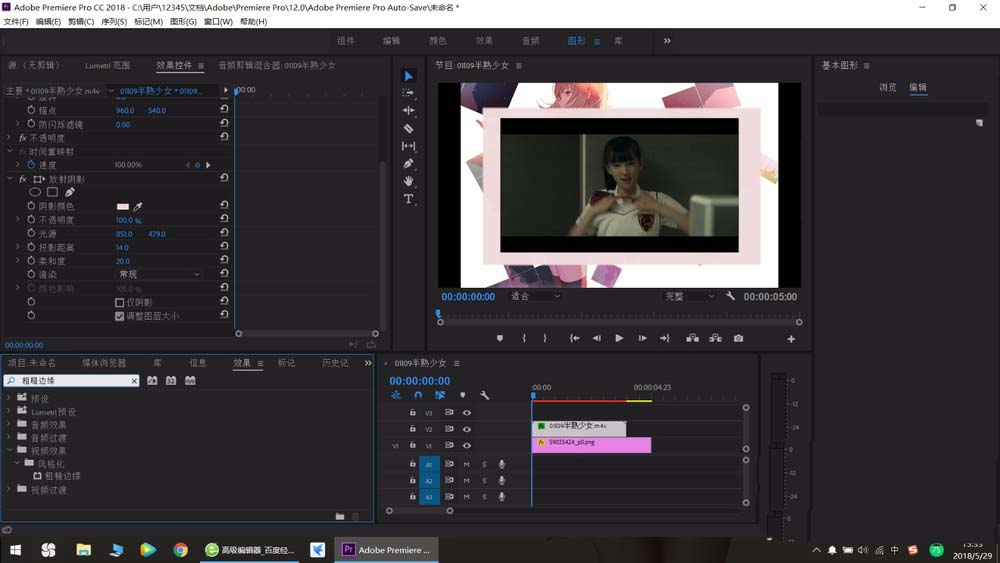Image resolution: width=1000 pixels, height=563 pixels.
Task: Open program monitor wrench settings
Action: click(730, 296)
